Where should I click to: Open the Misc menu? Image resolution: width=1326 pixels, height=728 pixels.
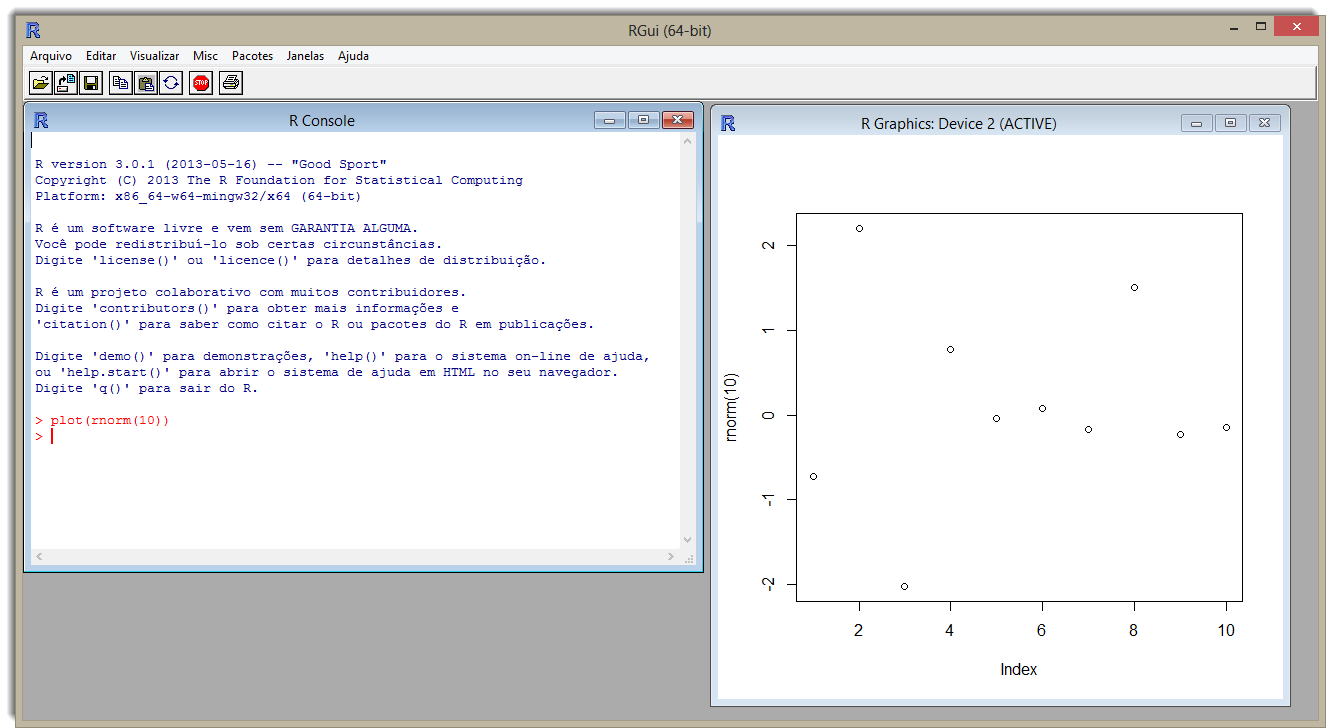click(206, 56)
